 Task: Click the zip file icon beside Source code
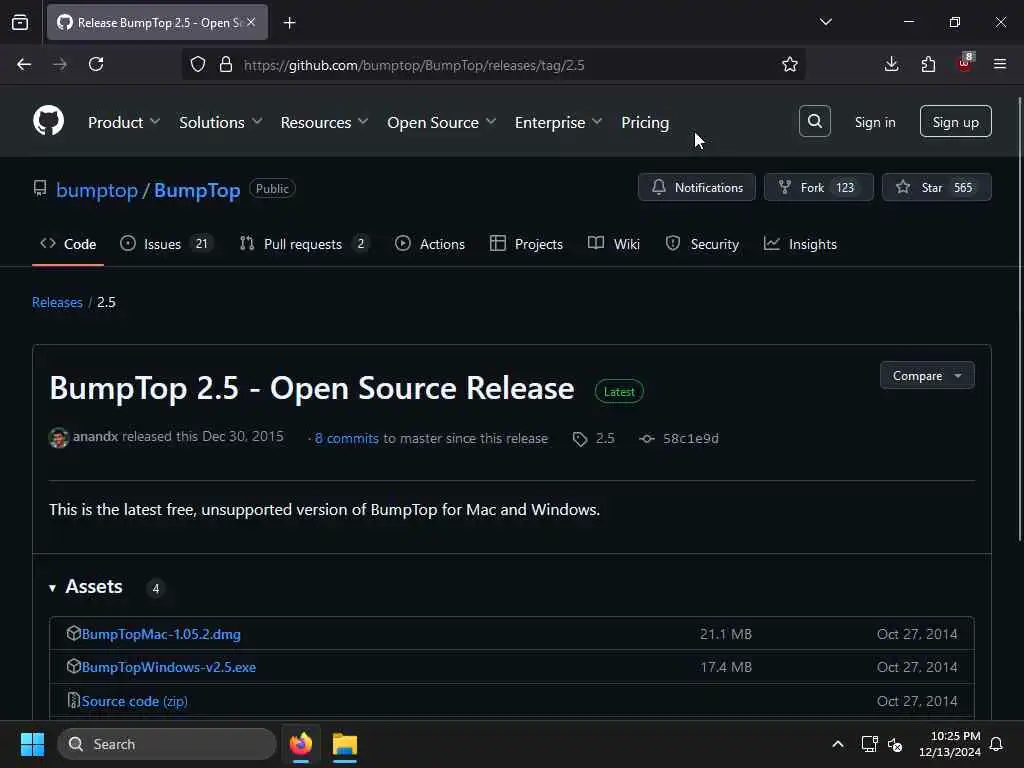coord(73,700)
